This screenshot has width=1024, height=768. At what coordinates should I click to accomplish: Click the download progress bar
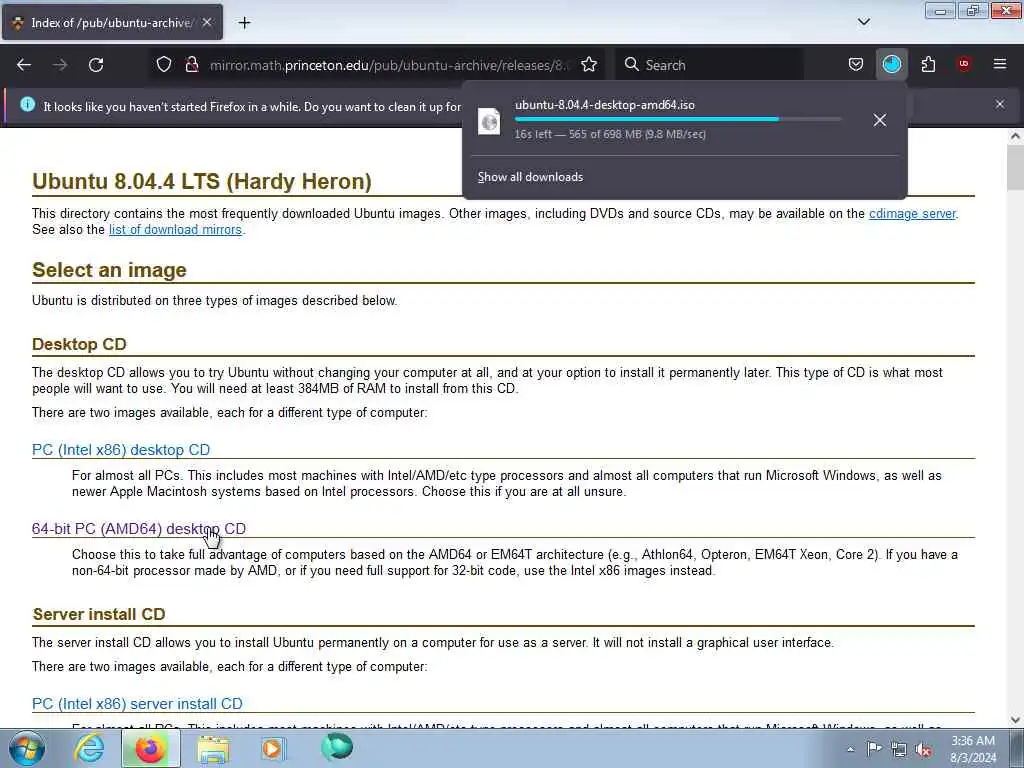tap(678, 120)
